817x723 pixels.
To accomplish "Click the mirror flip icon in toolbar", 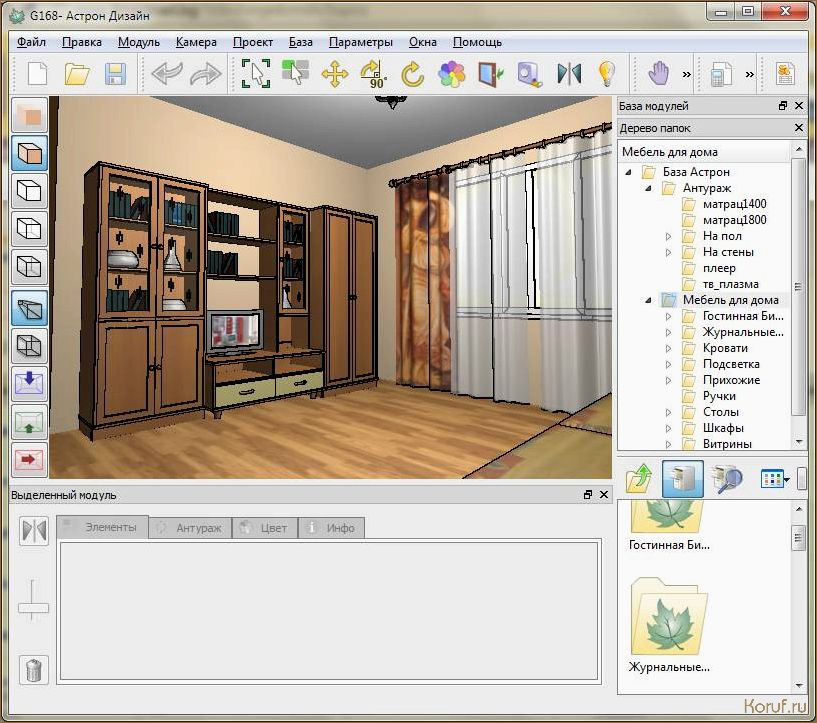I will click(x=569, y=74).
